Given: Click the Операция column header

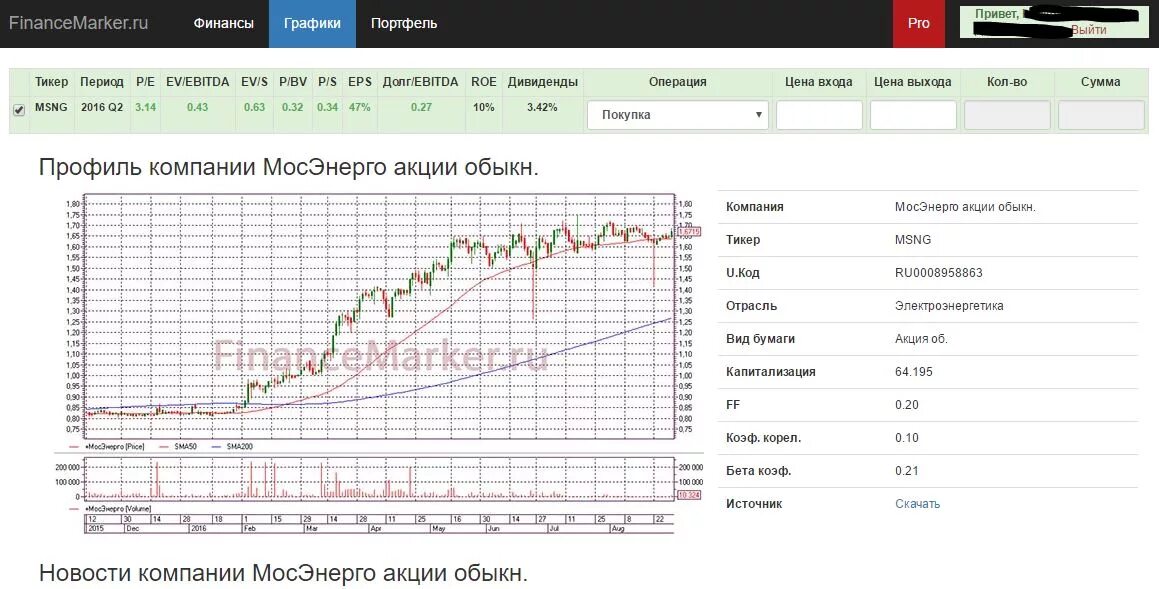Looking at the screenshot, I should (678, 81).
